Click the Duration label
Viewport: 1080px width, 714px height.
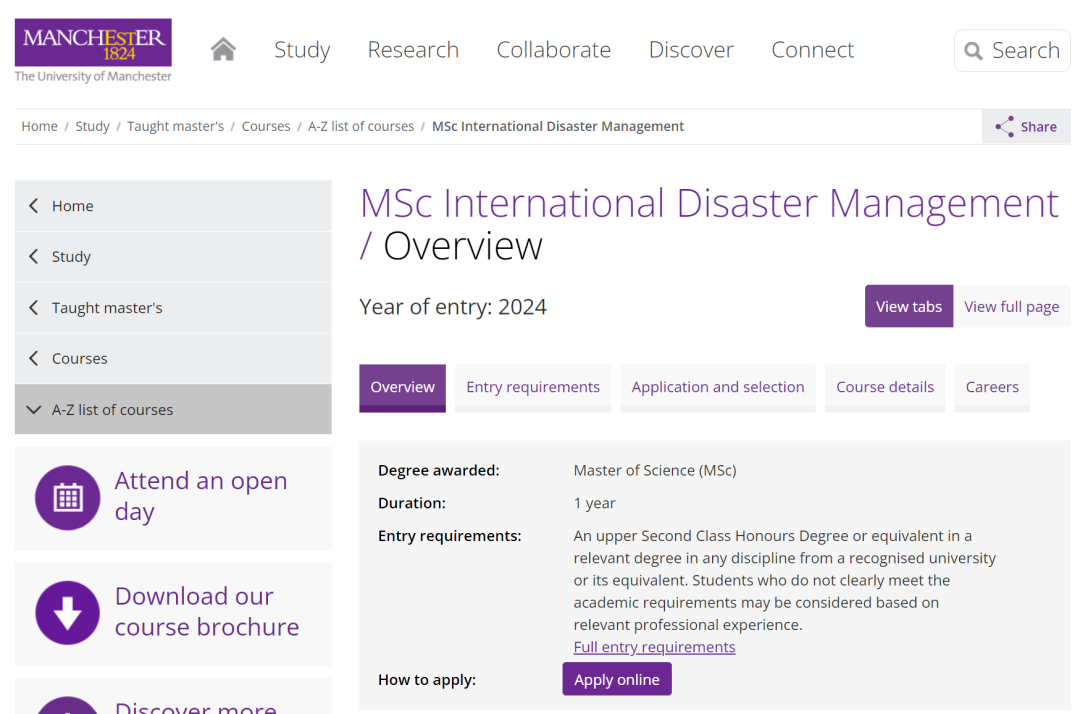412,503
